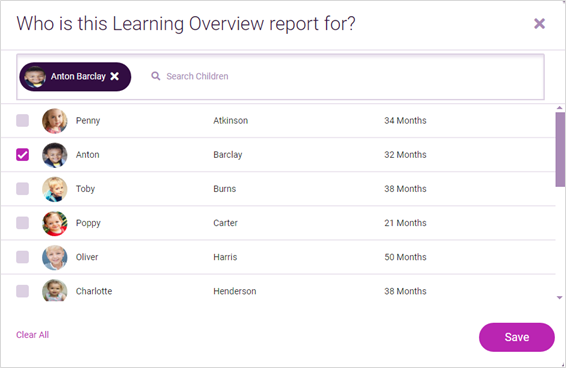Remove Anton Barclay chip with X icon
The image size is (566, 368).
(114, 76)
